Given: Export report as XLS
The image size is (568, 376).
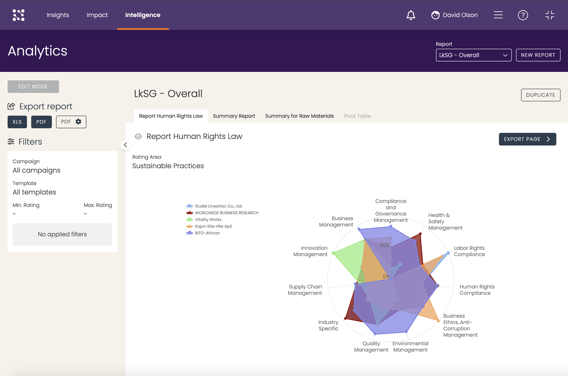Looking at the screenshot, I should point(17,122).
